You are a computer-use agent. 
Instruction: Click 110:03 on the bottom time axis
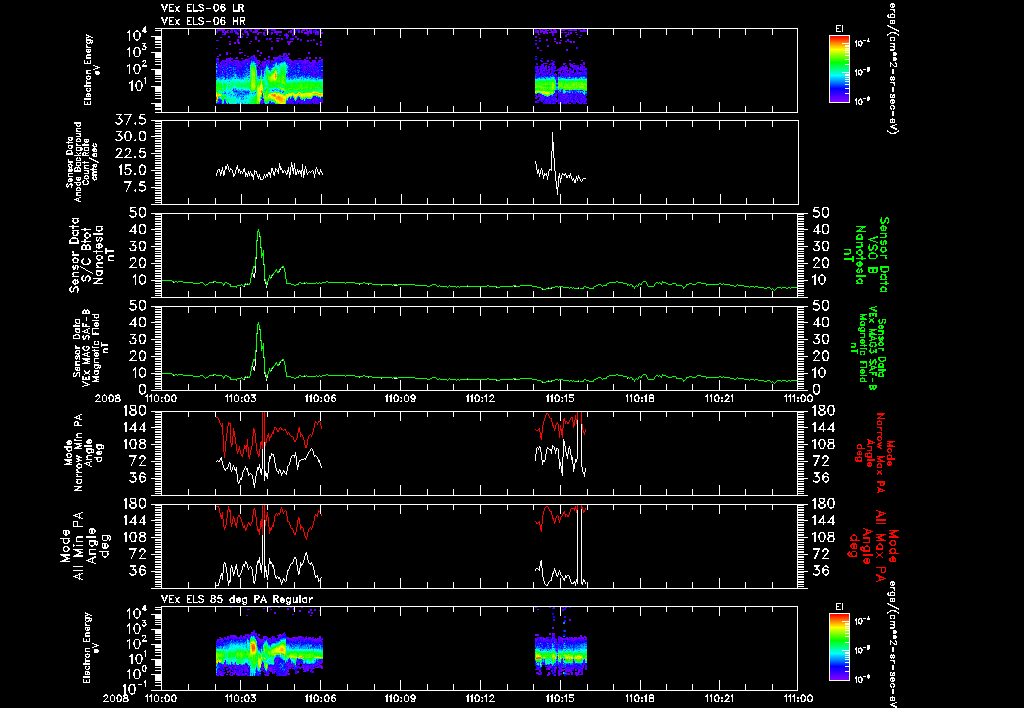(241, 698)
